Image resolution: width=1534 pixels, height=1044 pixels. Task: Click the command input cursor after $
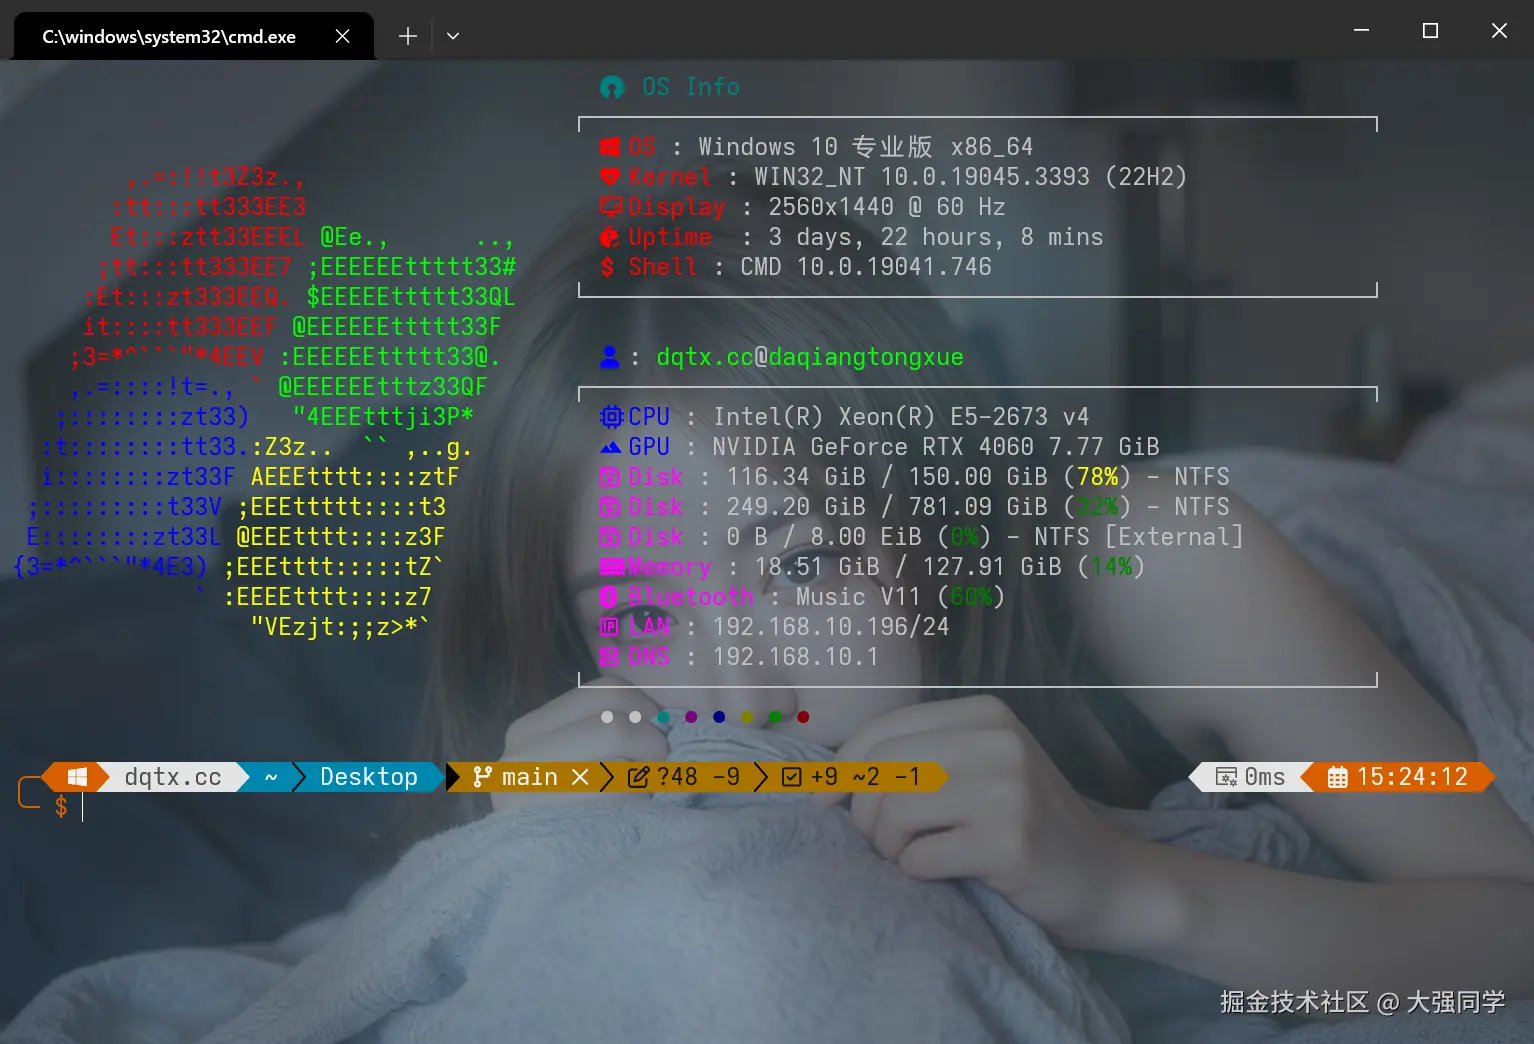click(83, 807)
